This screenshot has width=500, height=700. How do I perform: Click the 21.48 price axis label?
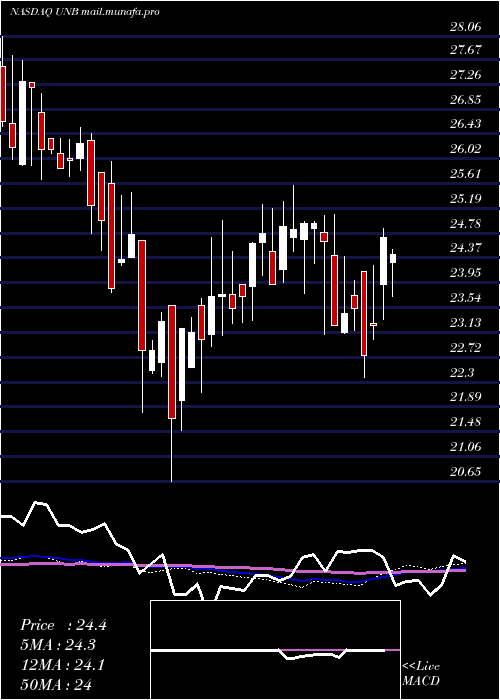[x=466, y=421]
